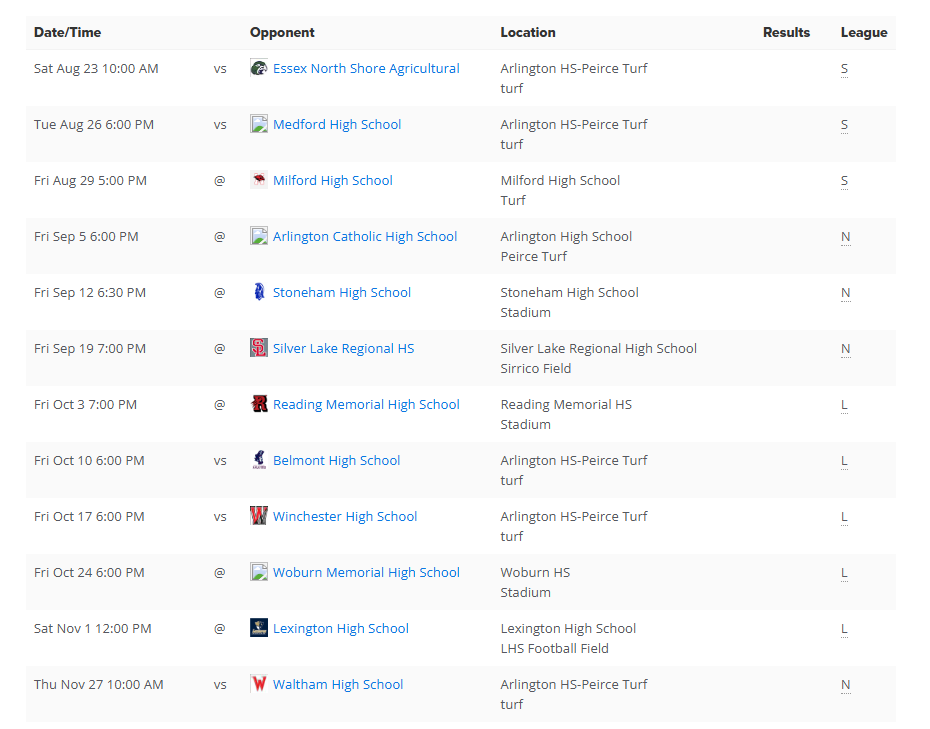The image size is (930, 729).
Task: Select date Fri Sep 5 6:00 PM
Action: click(x=86, y=237)
